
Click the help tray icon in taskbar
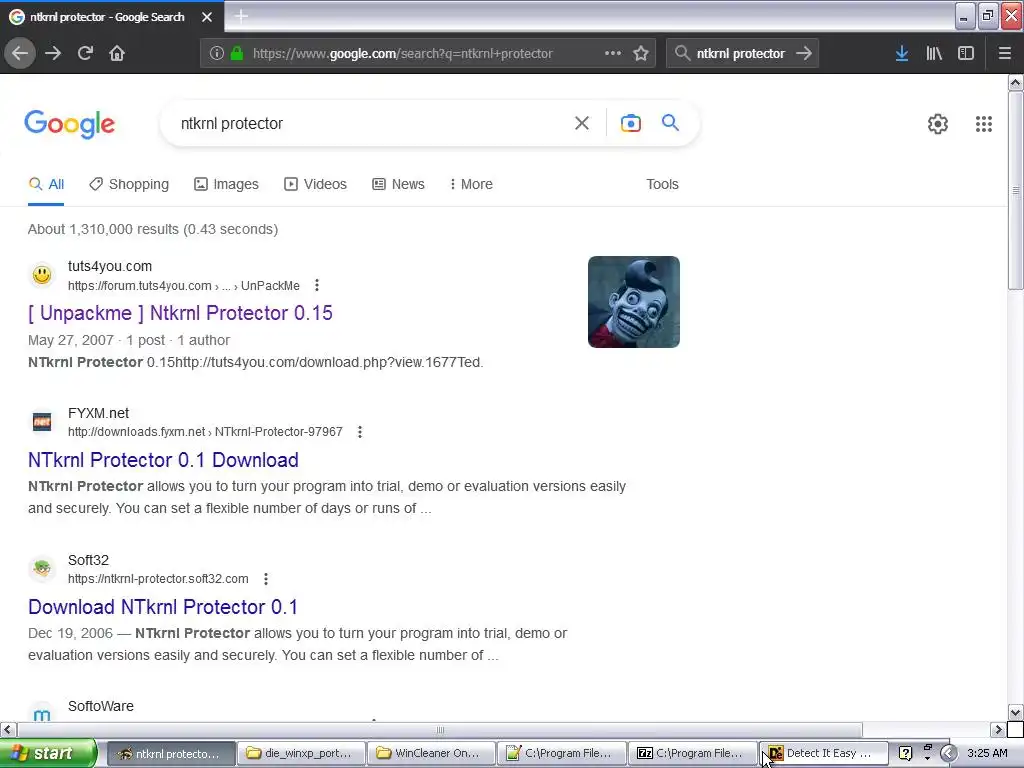[x=905, y=753]
